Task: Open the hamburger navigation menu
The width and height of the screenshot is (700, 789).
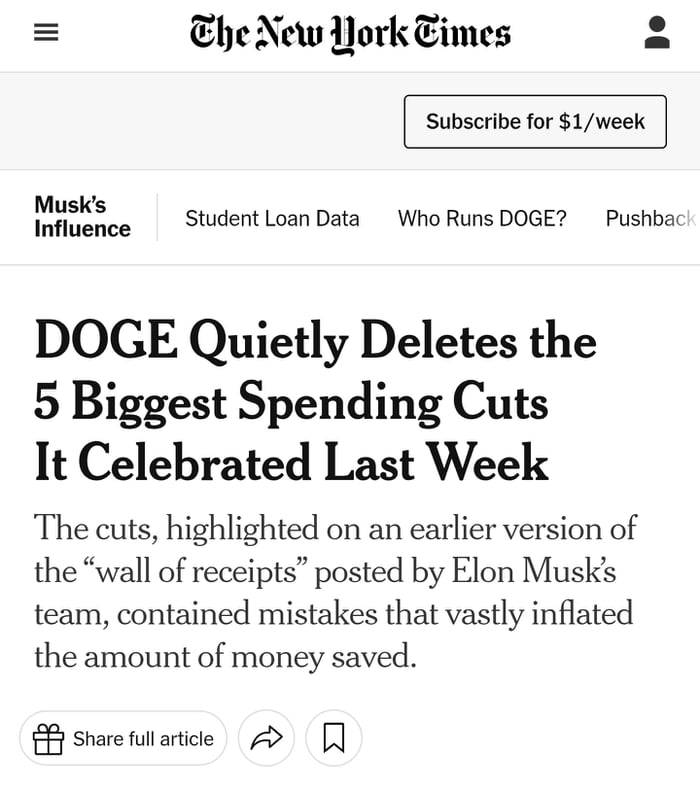Action: coord(46,33)
